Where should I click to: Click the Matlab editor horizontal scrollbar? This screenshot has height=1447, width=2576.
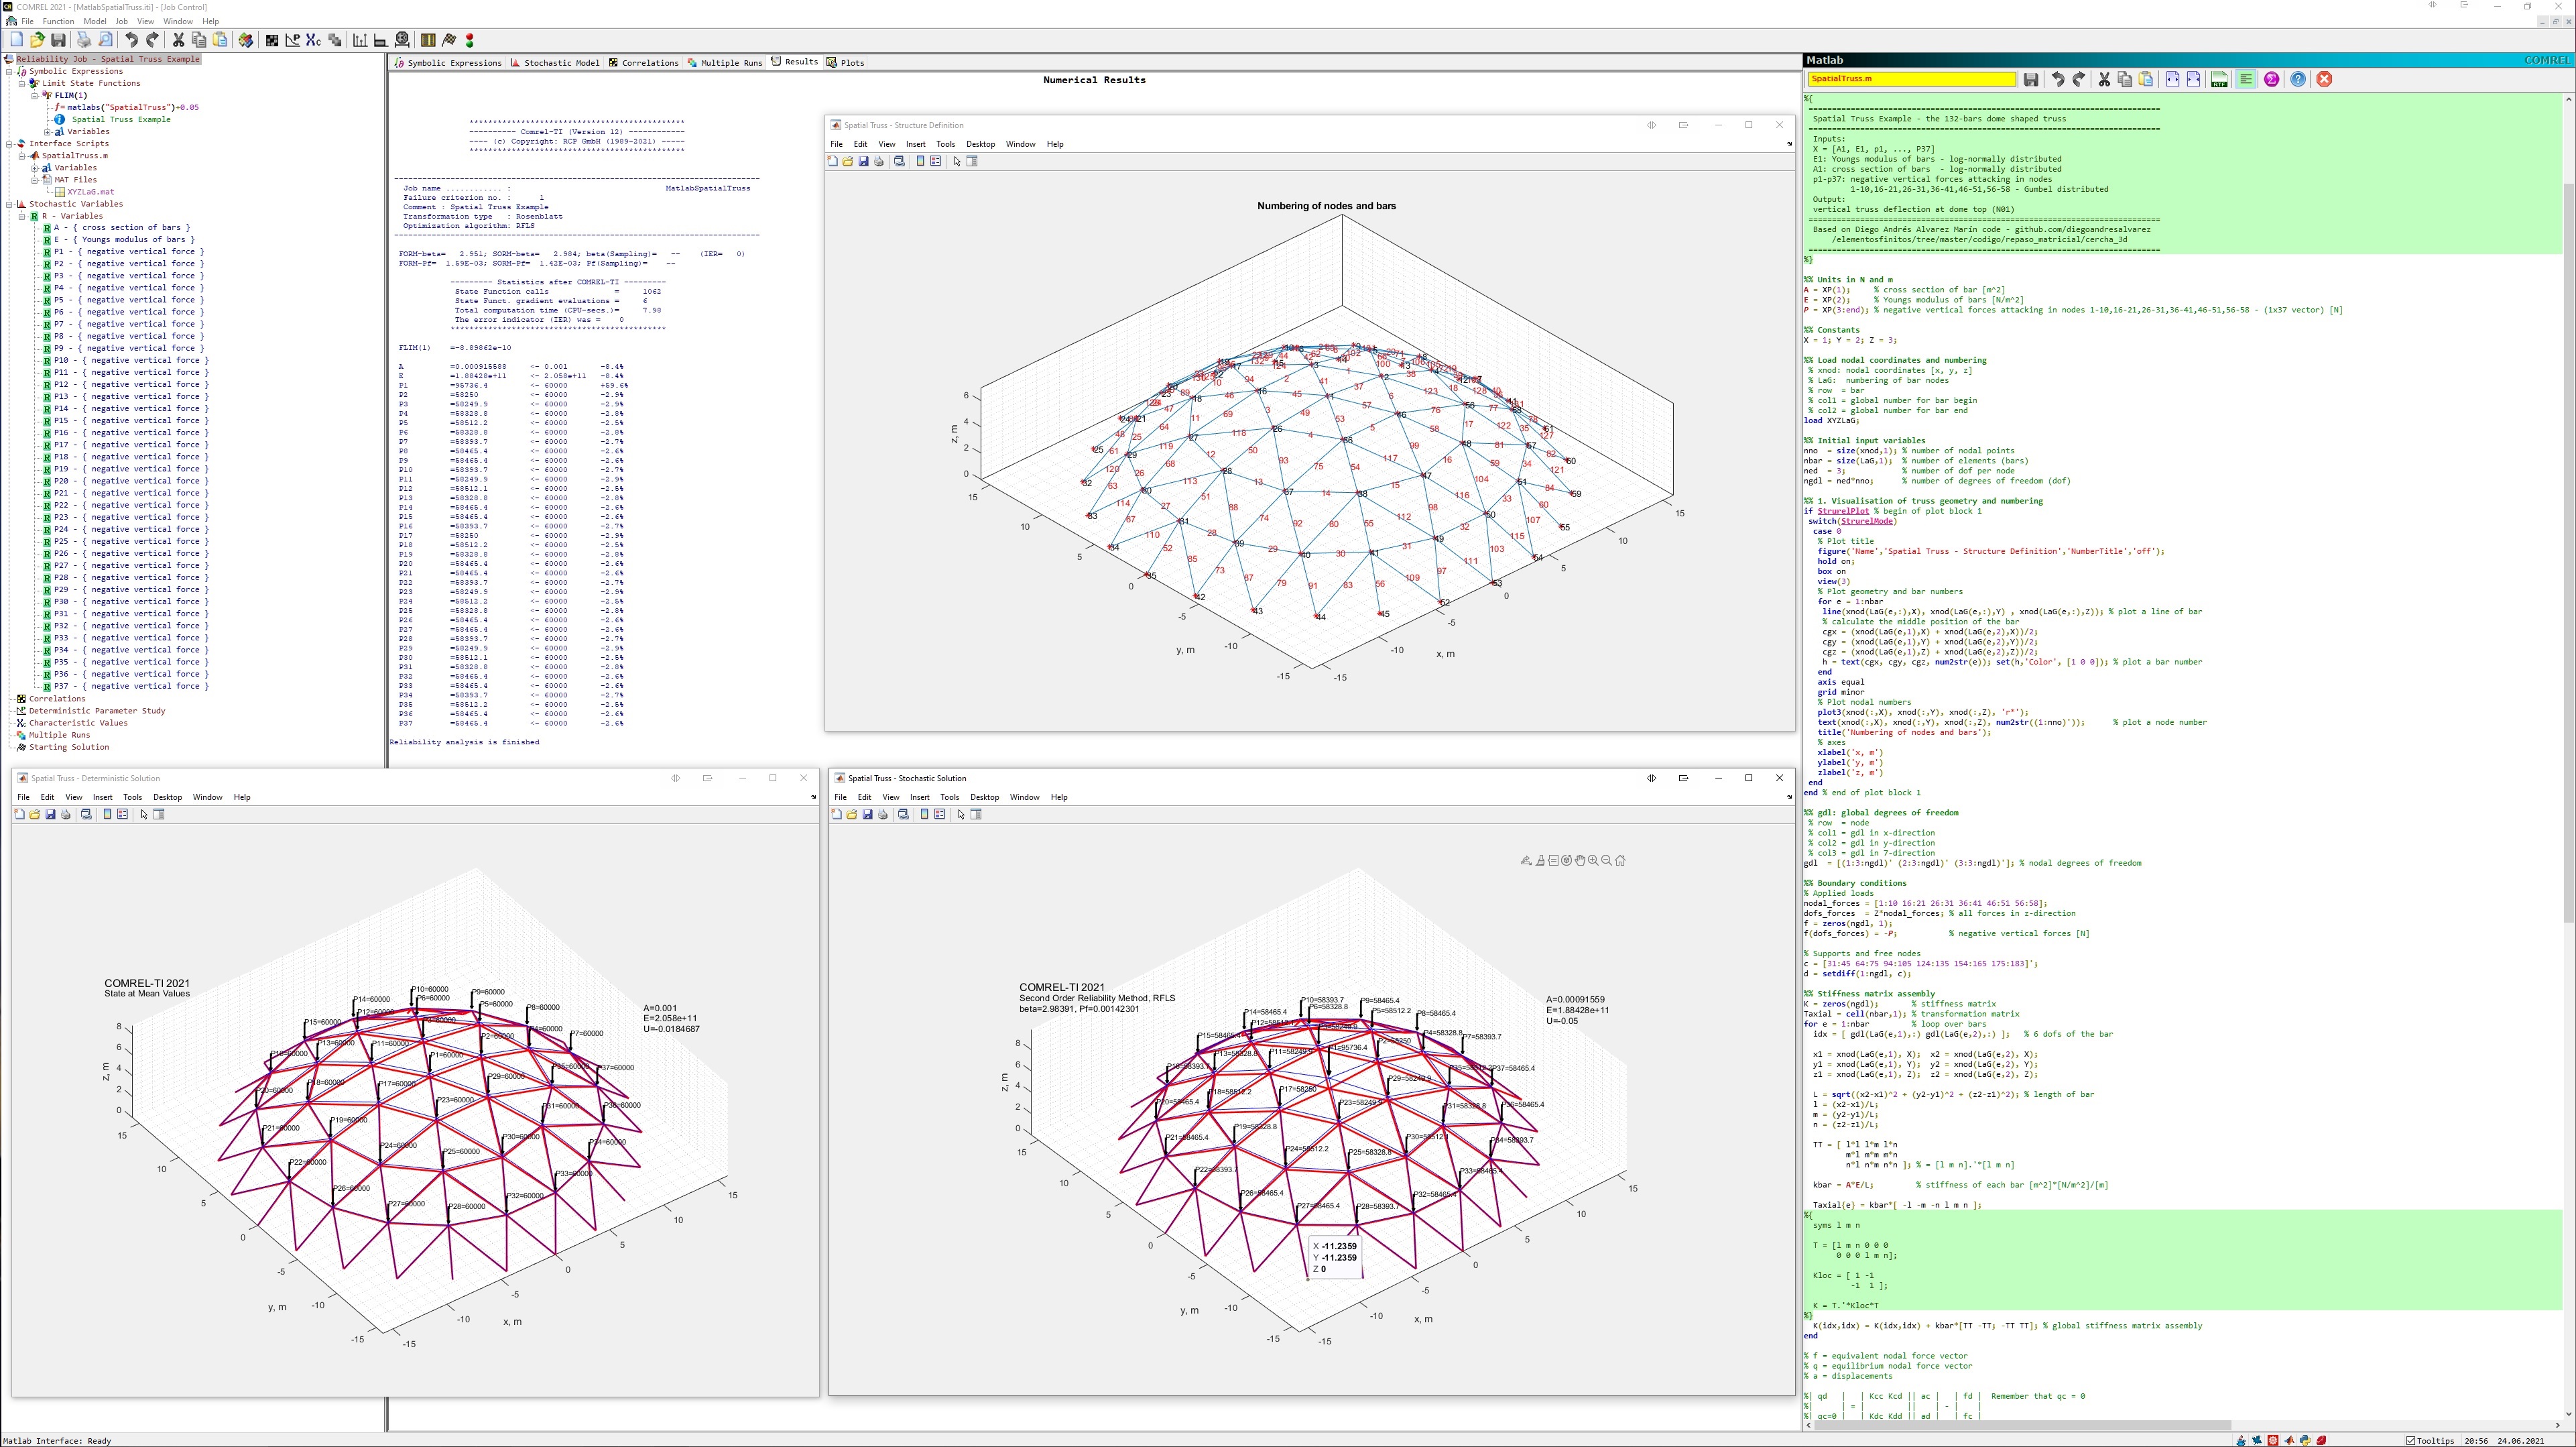[2183, 1425]
